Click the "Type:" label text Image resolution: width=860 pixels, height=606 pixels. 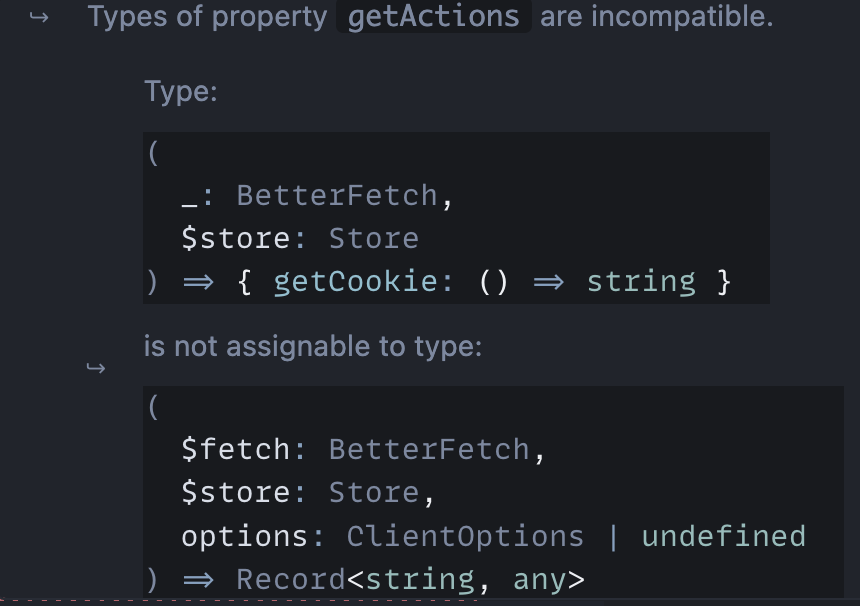coord(181,92)
